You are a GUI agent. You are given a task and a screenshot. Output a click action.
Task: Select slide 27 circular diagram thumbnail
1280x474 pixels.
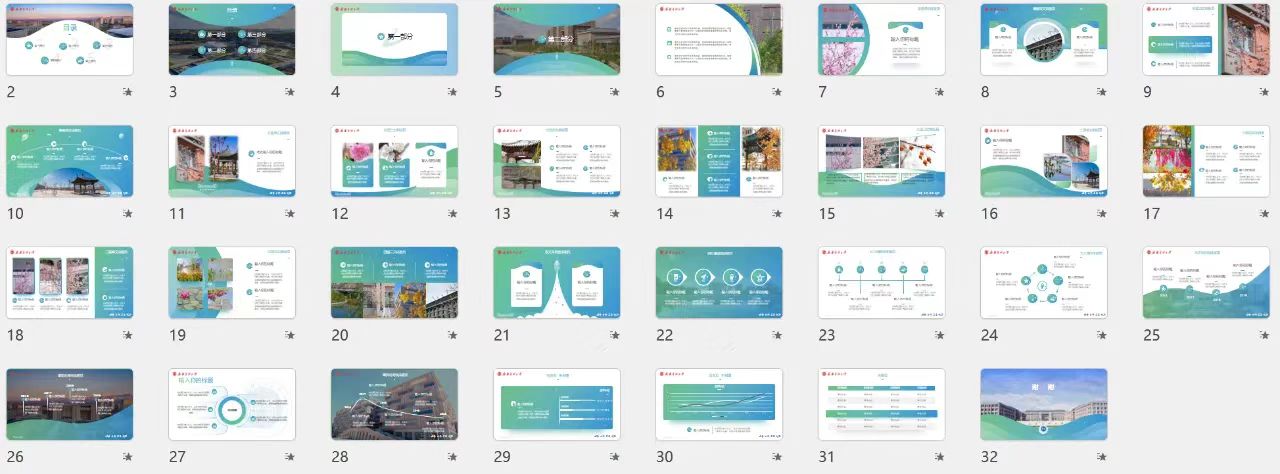[x=231, y=405]
